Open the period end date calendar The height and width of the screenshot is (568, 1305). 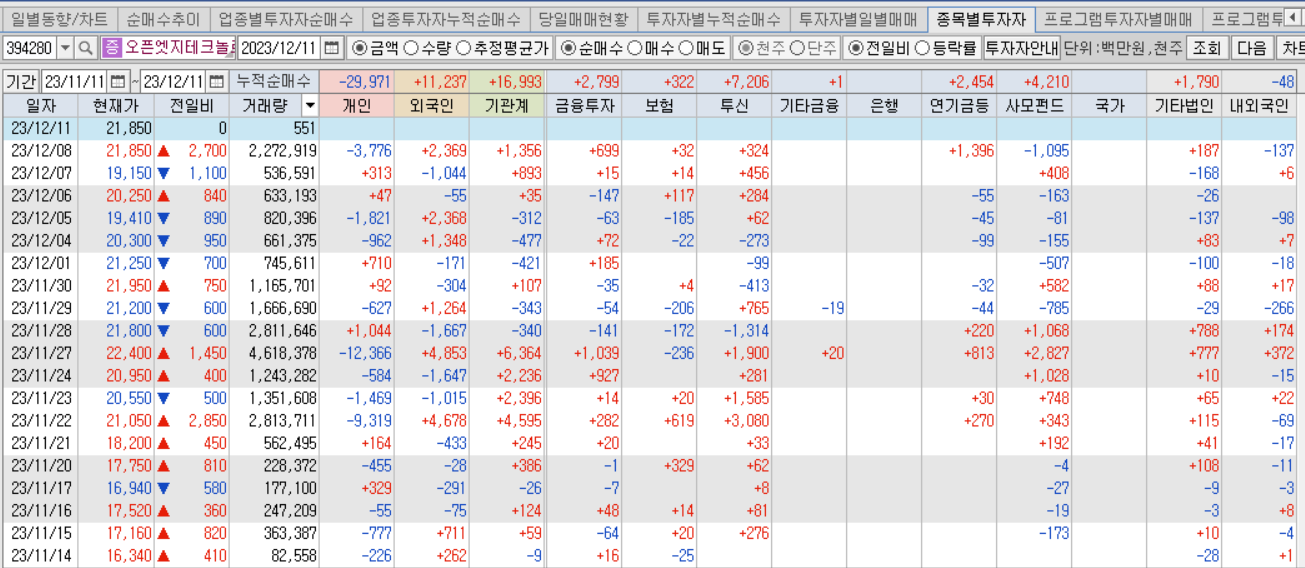pos(217,81)
